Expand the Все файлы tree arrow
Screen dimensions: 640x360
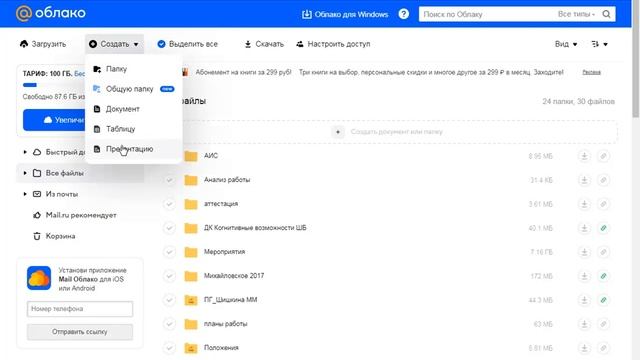point(25,173)
